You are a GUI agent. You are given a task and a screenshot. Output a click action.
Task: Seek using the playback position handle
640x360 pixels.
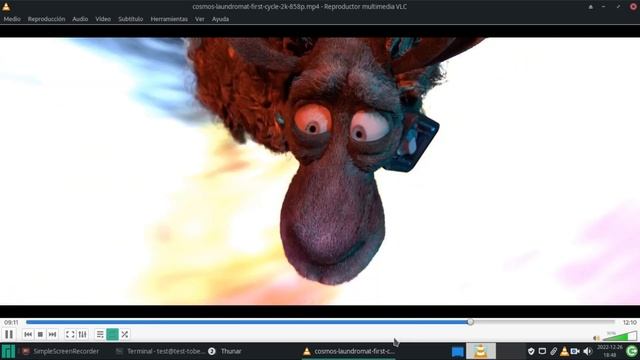[471, 322]
